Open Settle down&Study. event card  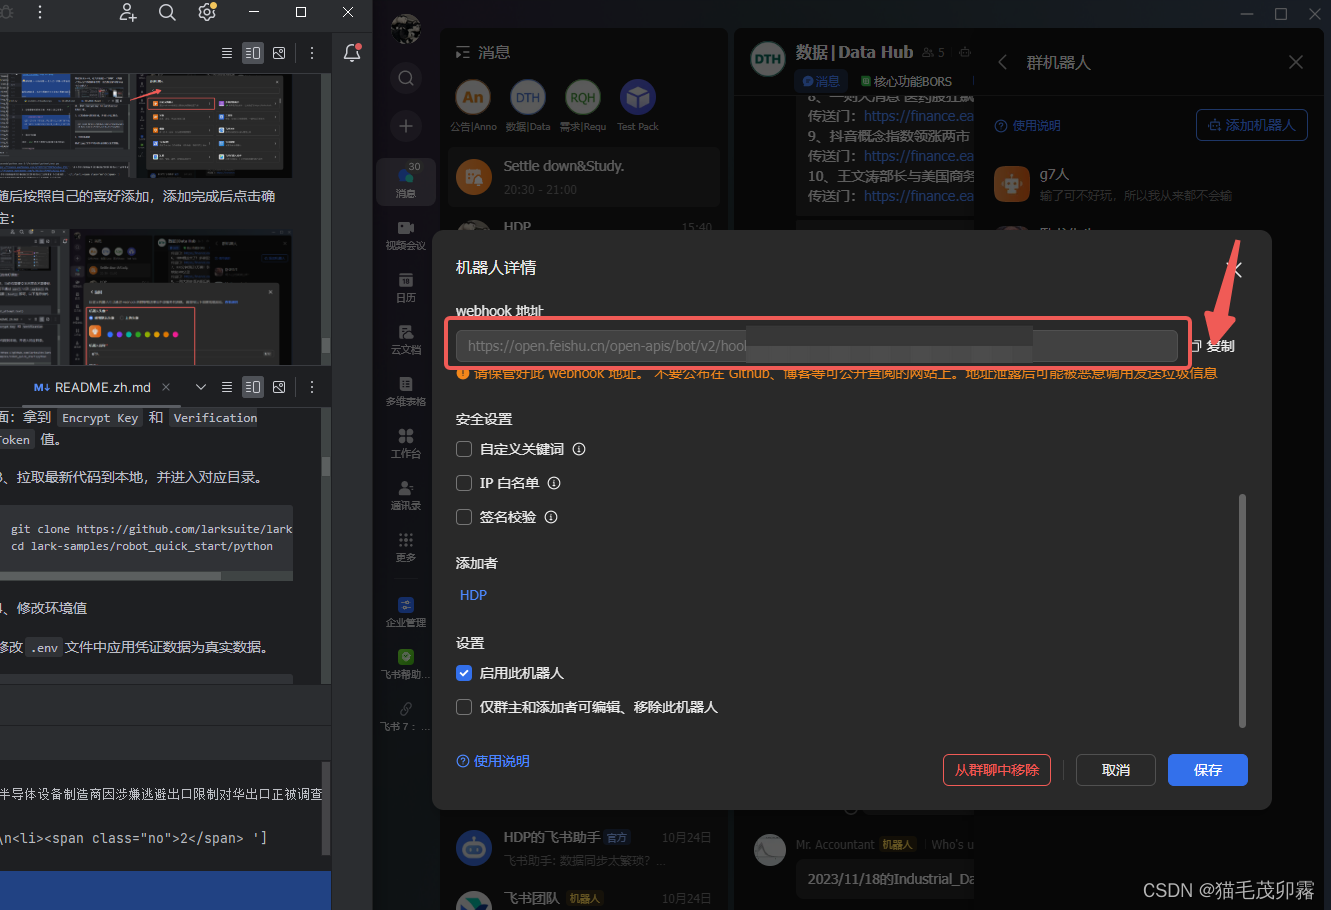584,177
